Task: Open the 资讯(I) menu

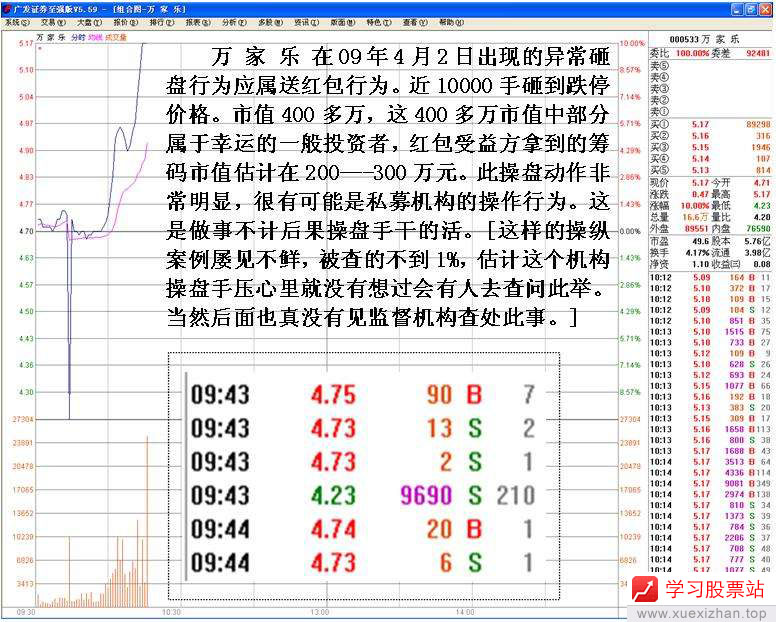Action: point(306,23)
